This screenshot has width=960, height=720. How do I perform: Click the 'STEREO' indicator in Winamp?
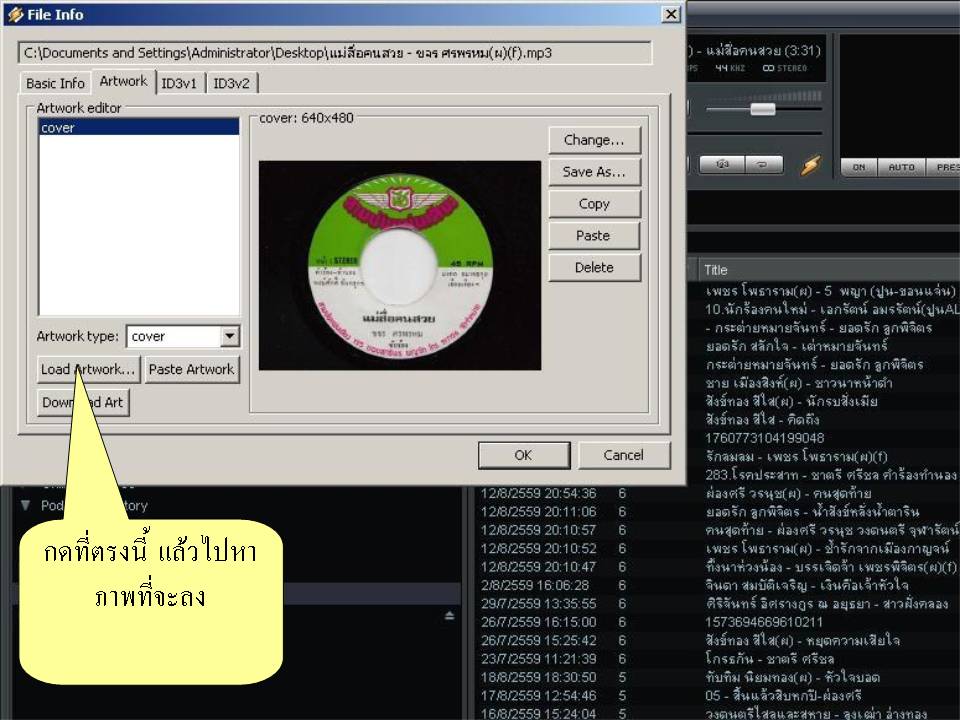click(x=785, y=68)
